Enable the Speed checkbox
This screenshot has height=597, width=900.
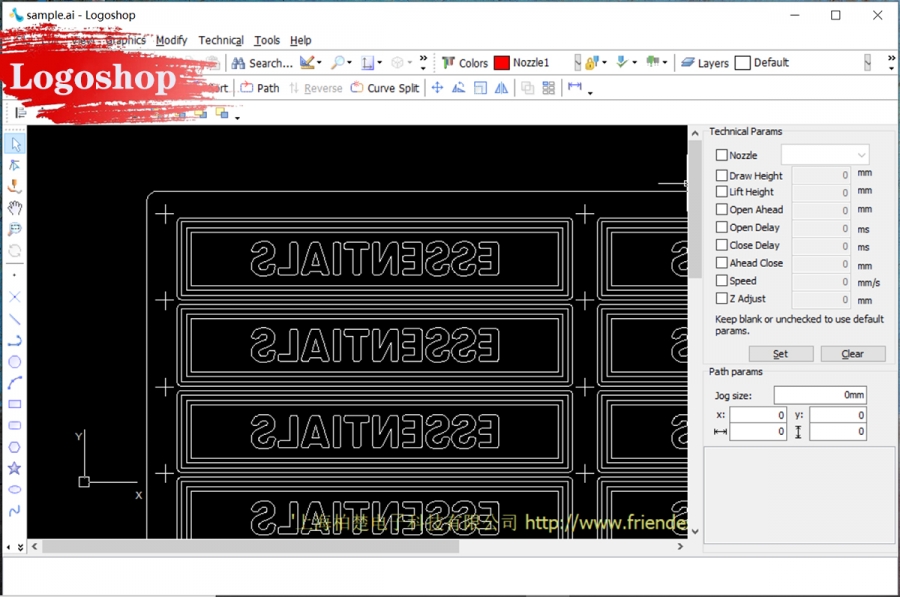721,281
